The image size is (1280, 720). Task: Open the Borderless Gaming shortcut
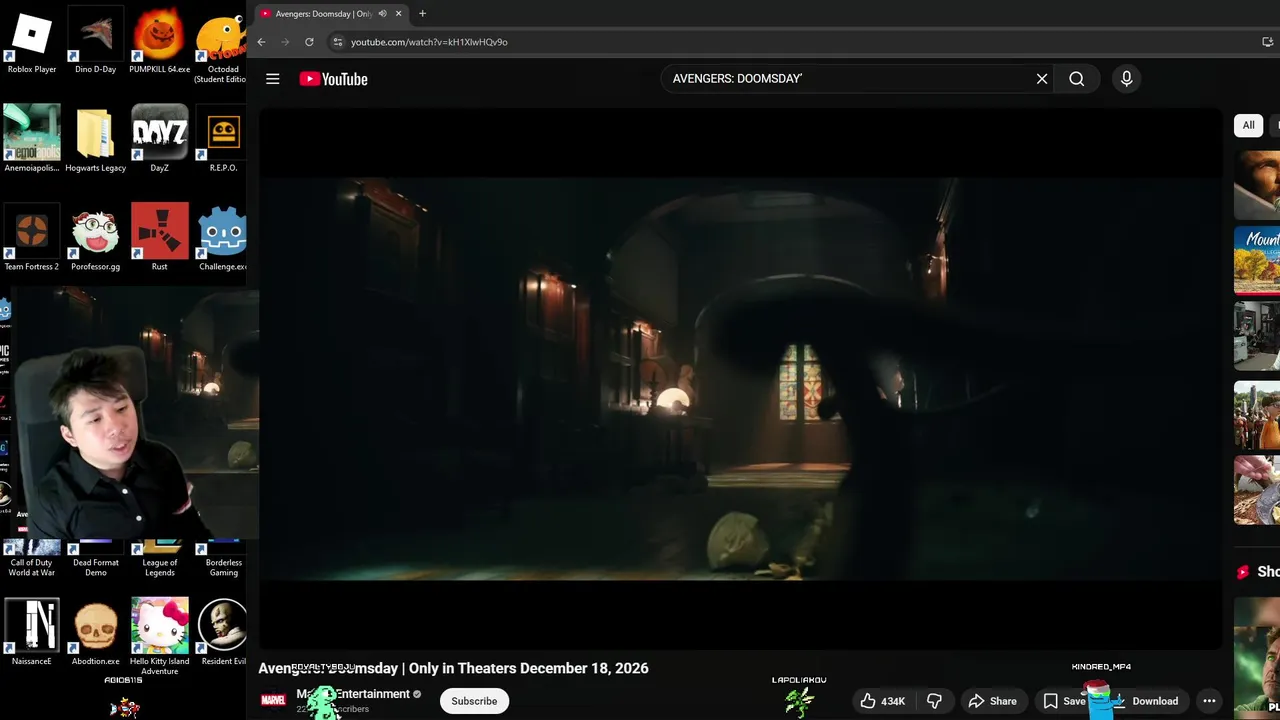click(x=223, y=559)
